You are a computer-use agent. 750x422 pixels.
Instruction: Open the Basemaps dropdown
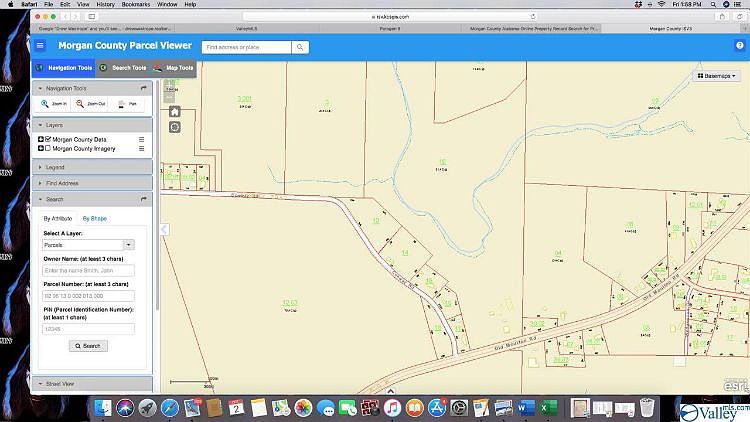[718, 76]
